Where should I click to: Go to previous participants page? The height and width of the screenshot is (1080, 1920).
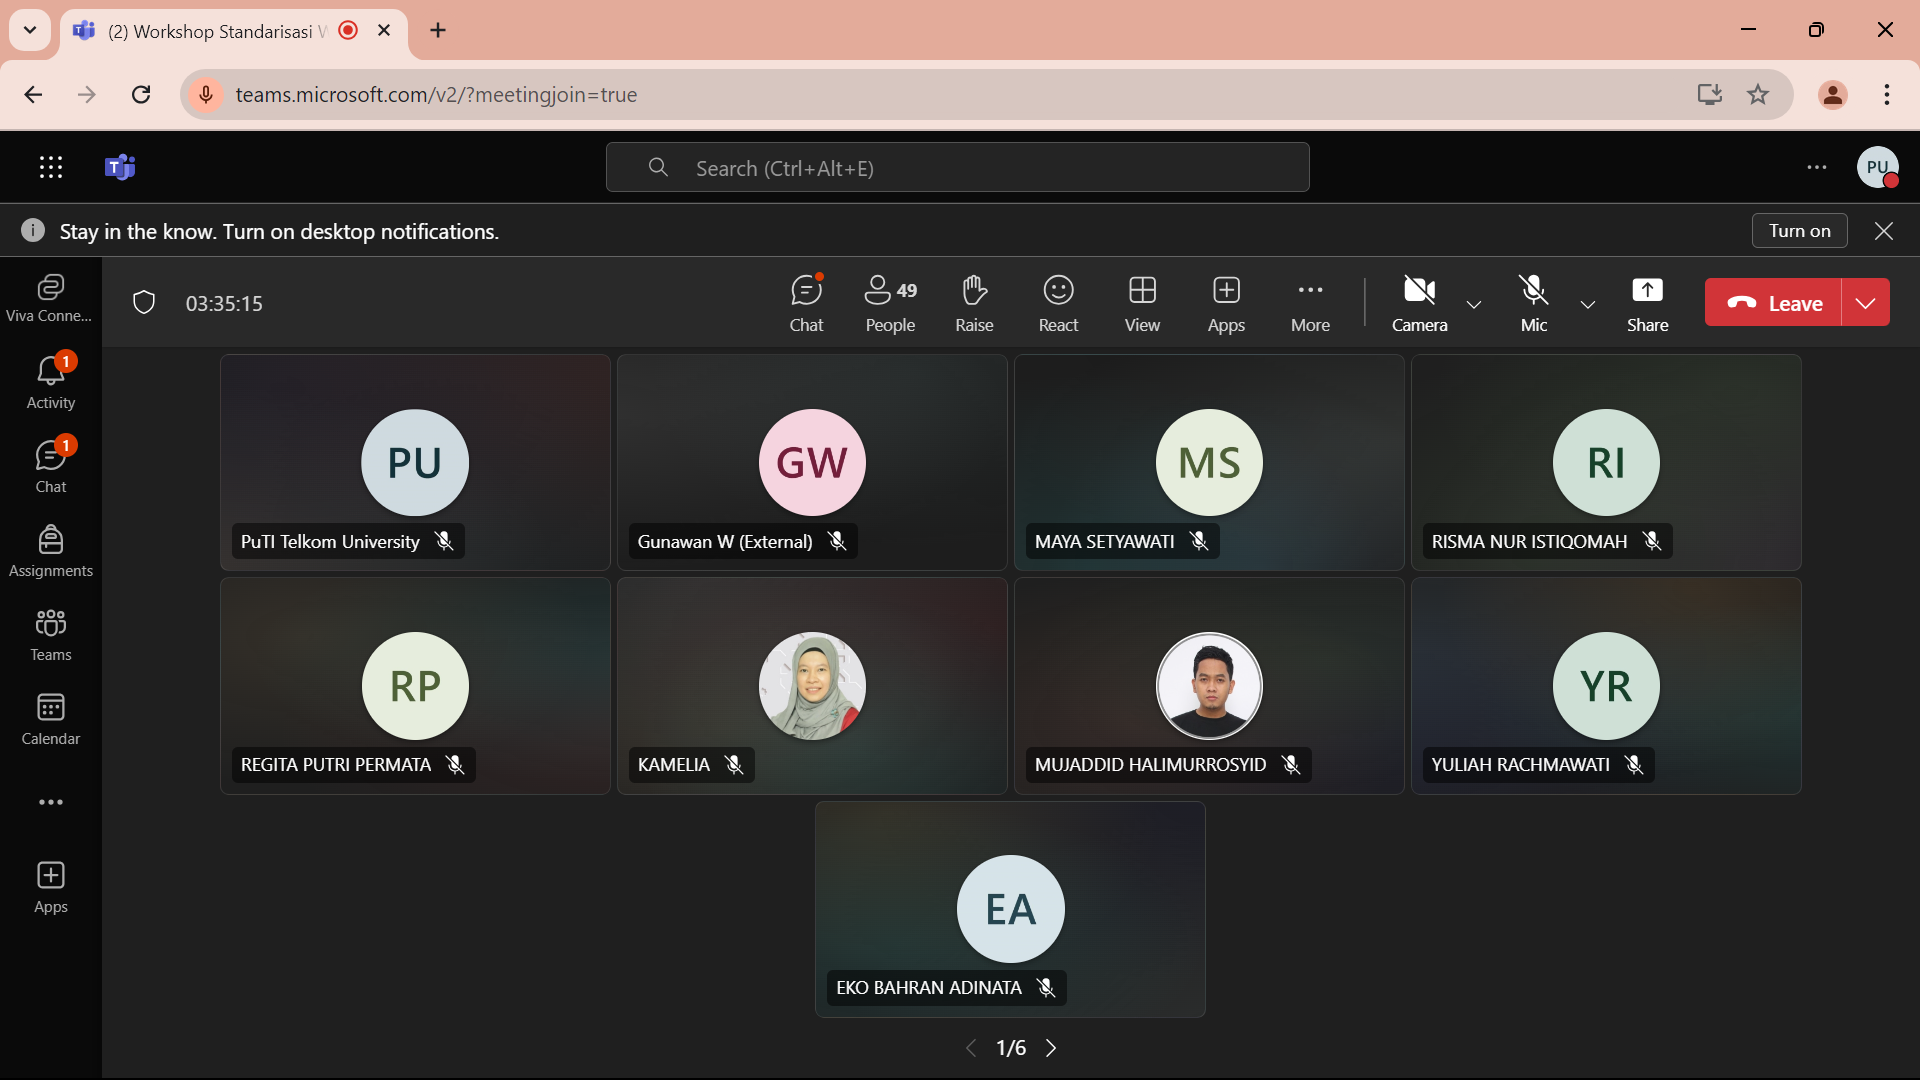[x=970, y=1047]
